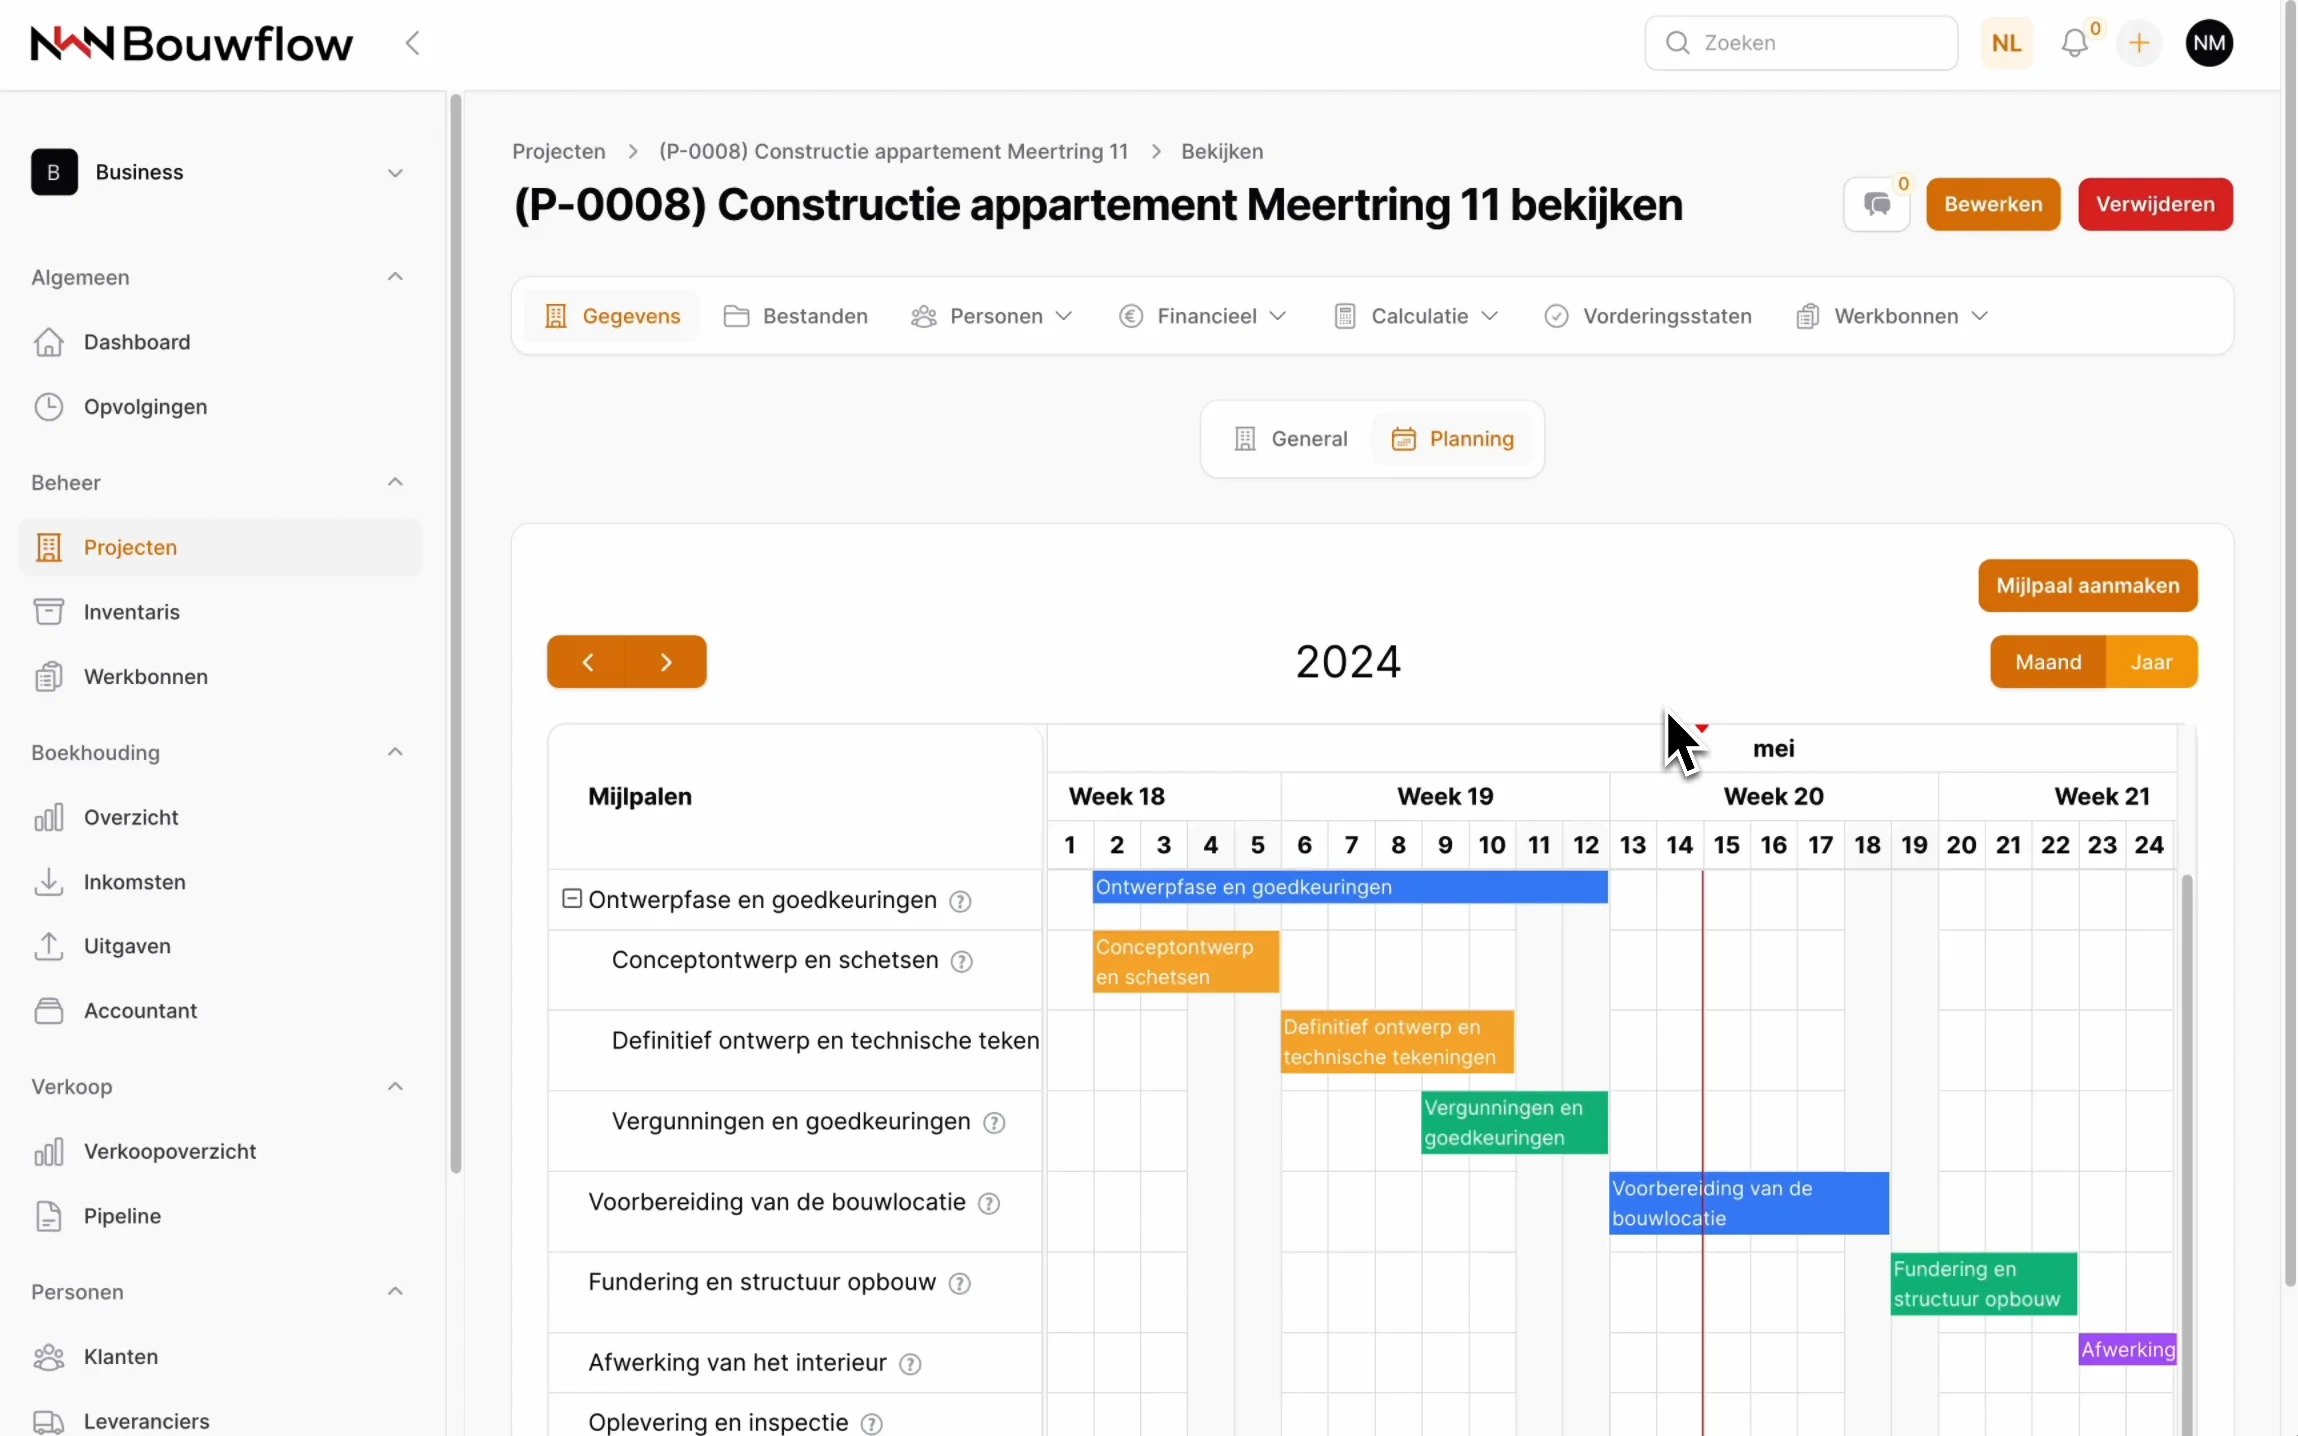Switch the planning view to Jaar
This screenshot has height=1436, width=2298.
click(x=2151, y=662)
